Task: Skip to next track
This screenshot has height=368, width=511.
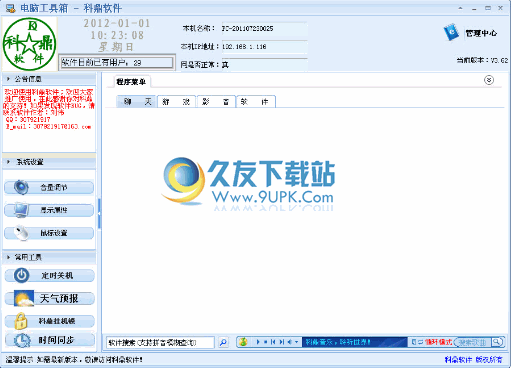Action: [x=281, y=342]
